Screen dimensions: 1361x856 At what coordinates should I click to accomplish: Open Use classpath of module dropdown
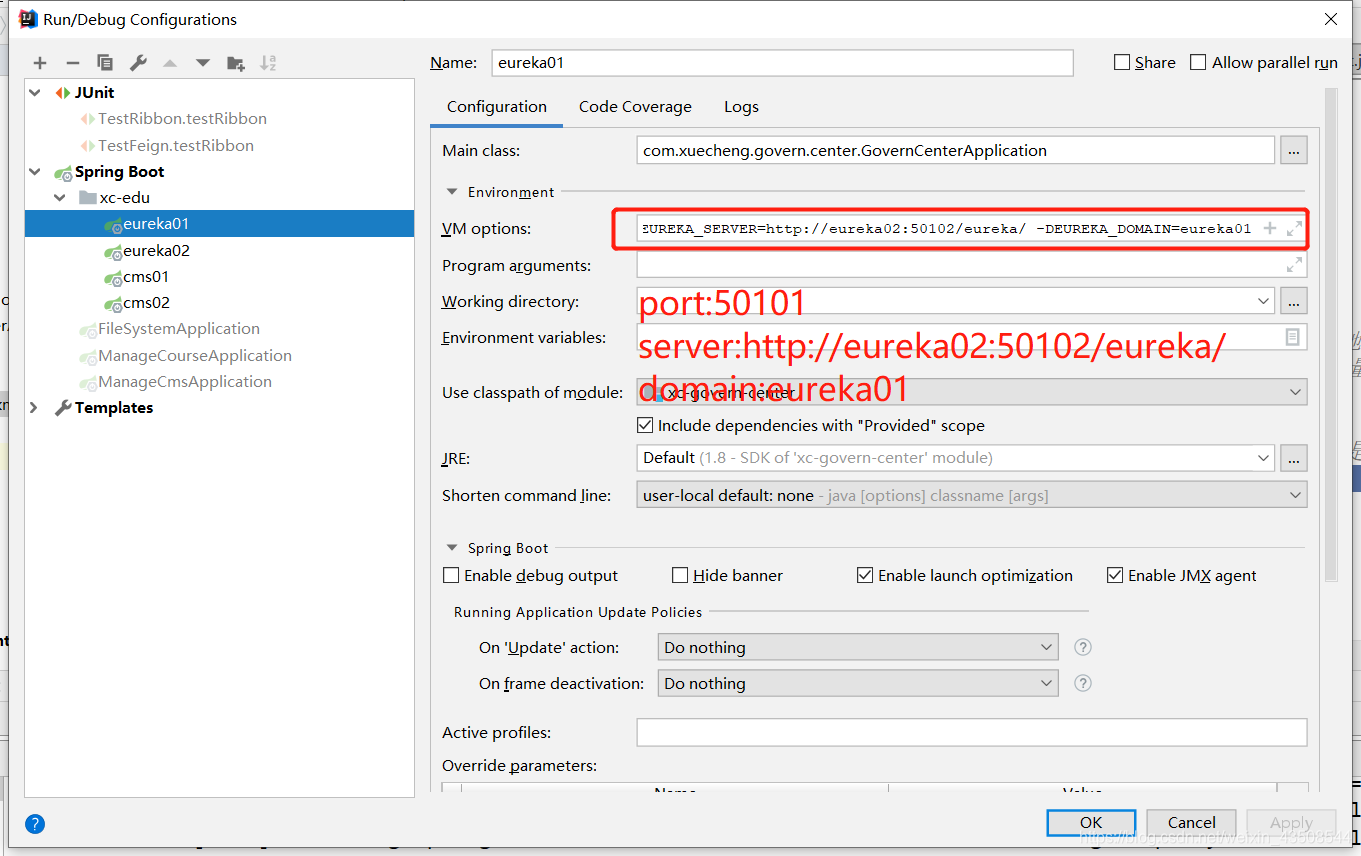coord(1295,393)
